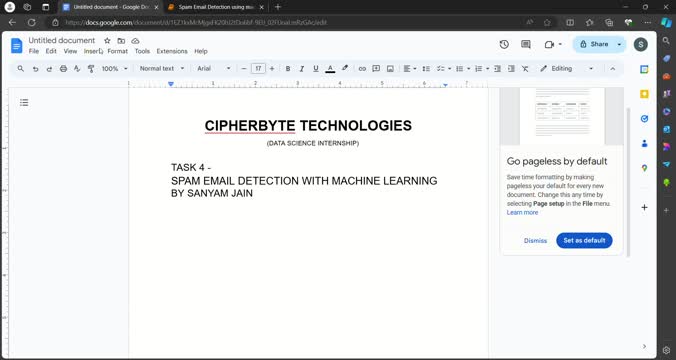
Task: Show document outline icon
Action: click(x=24, y=103)
